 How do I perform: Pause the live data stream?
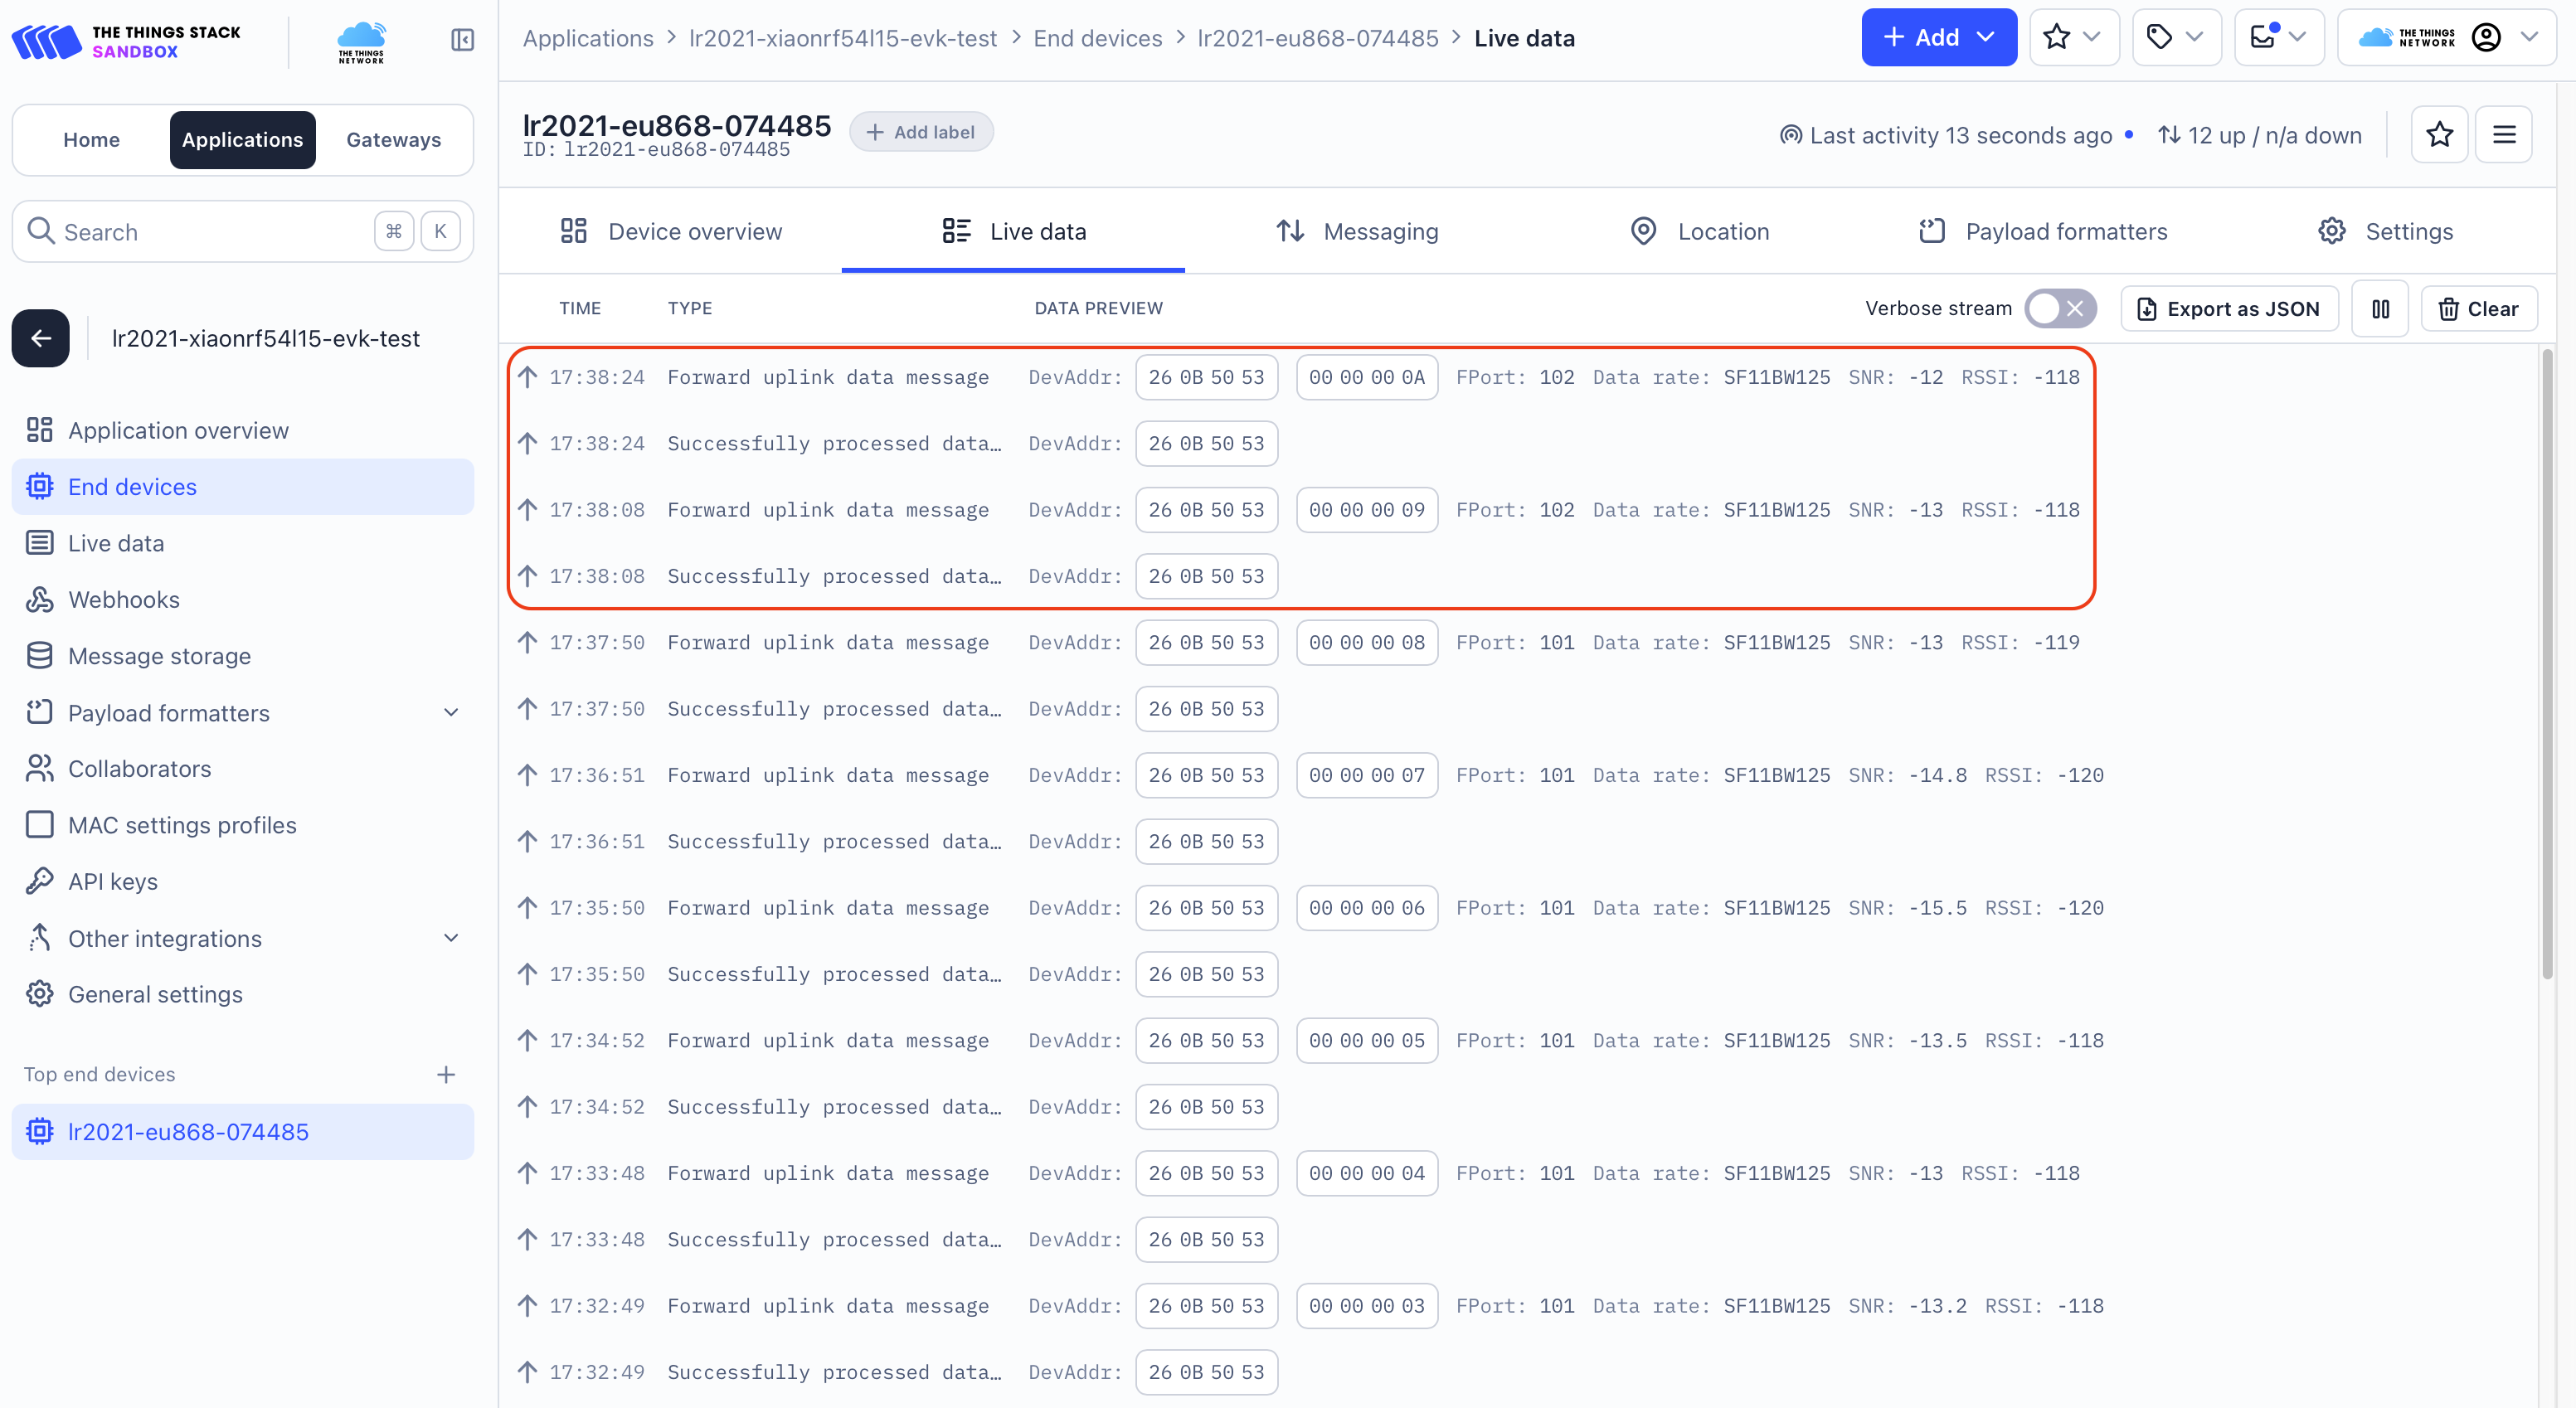pos(2380,309)
